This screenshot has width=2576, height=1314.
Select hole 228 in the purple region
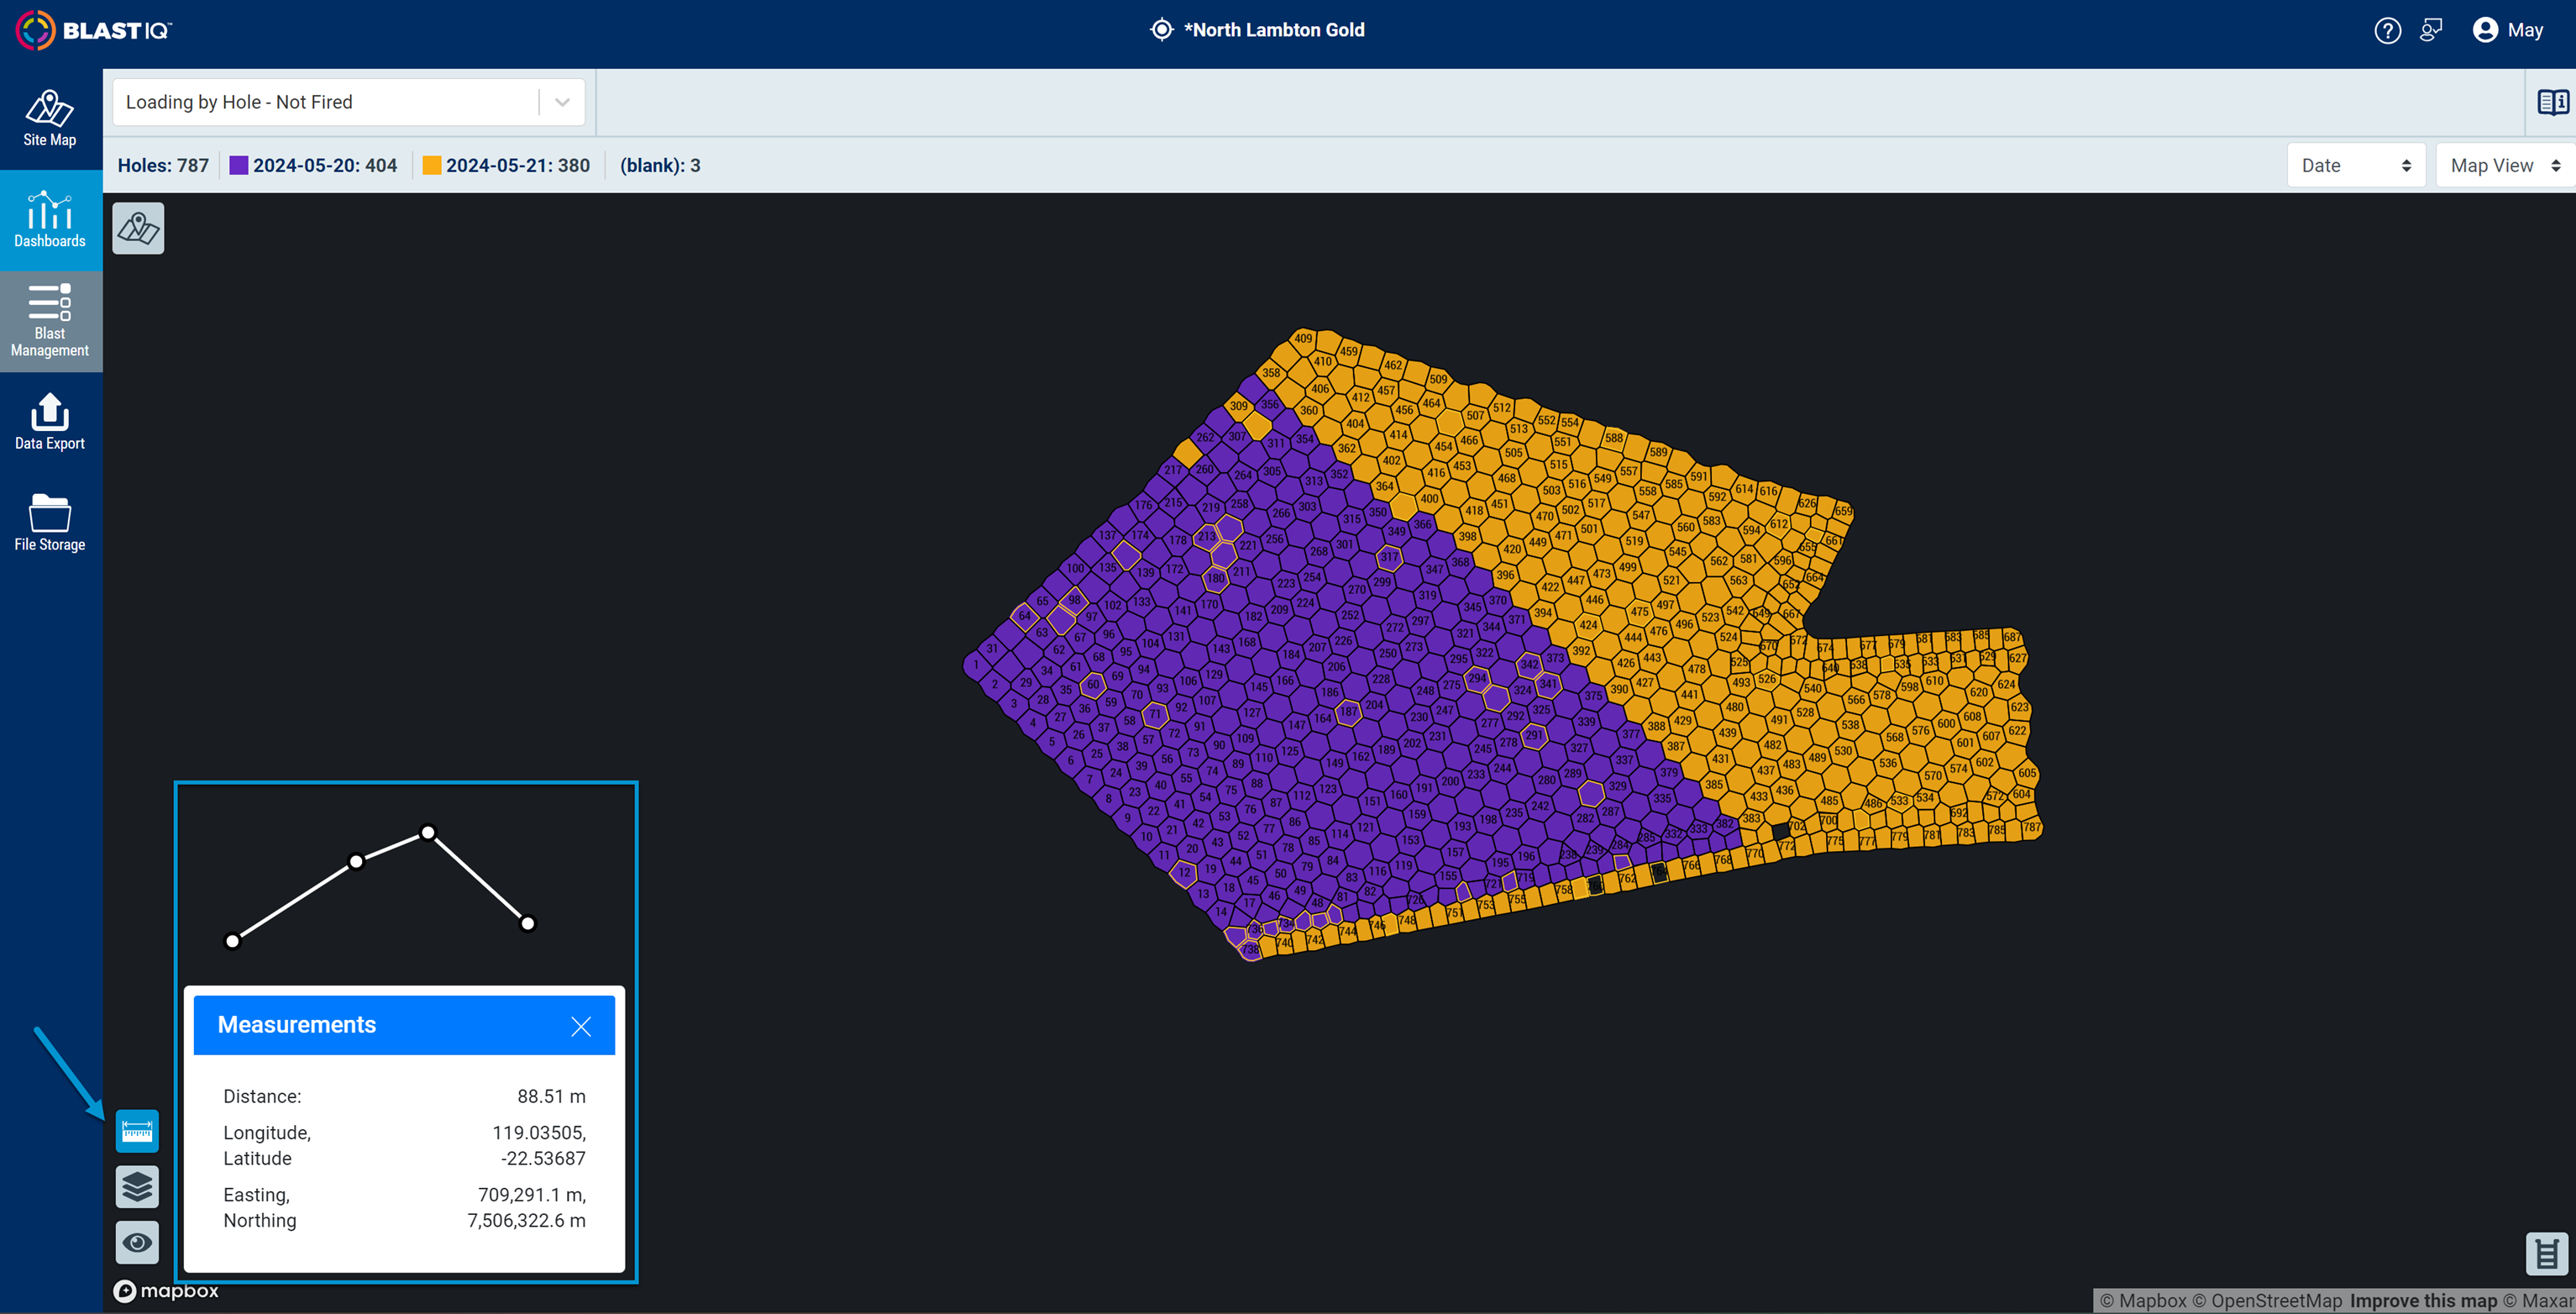tap(1381, 679)
